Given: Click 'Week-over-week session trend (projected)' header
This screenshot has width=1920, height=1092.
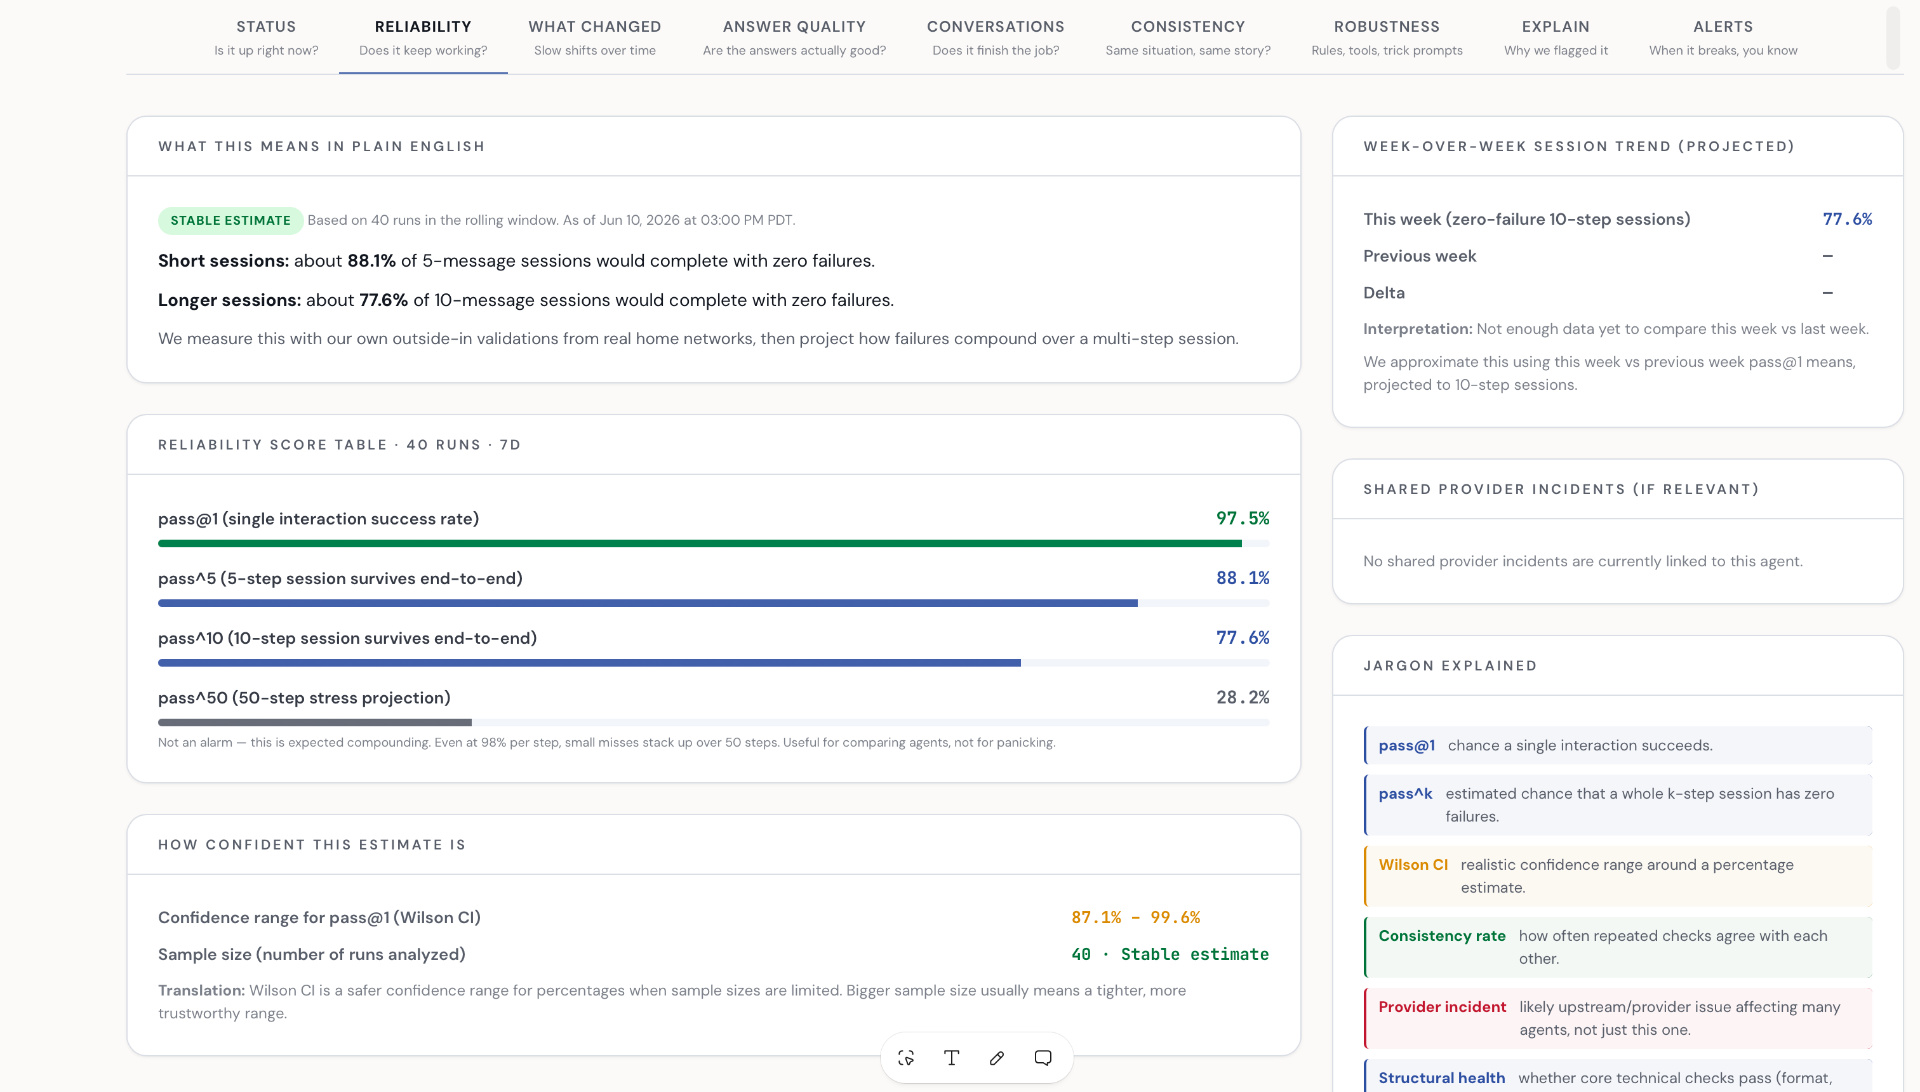Looking at the screenshot, I should click(1579, 147).
